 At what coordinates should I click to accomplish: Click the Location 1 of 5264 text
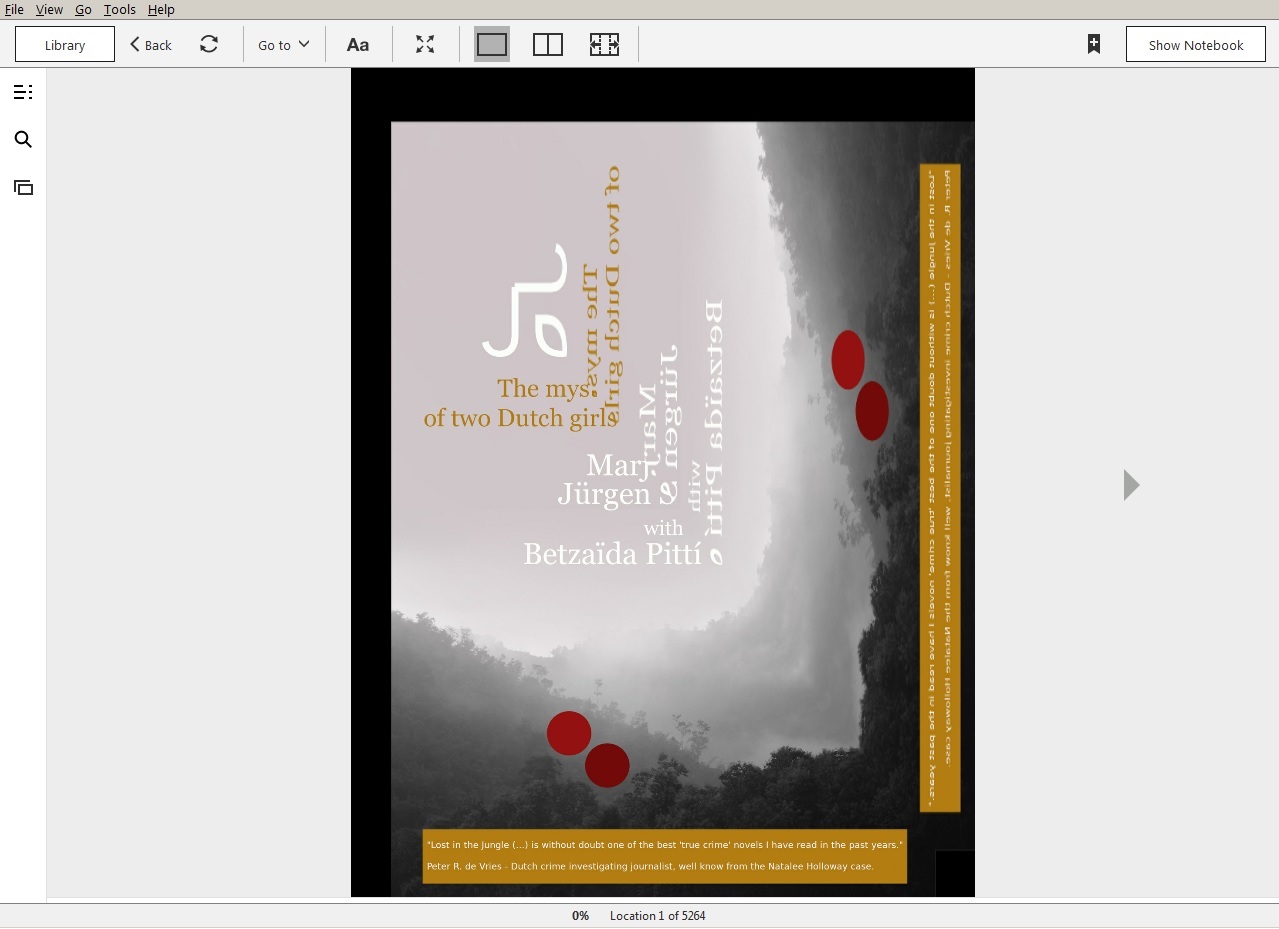click(657, 916)
